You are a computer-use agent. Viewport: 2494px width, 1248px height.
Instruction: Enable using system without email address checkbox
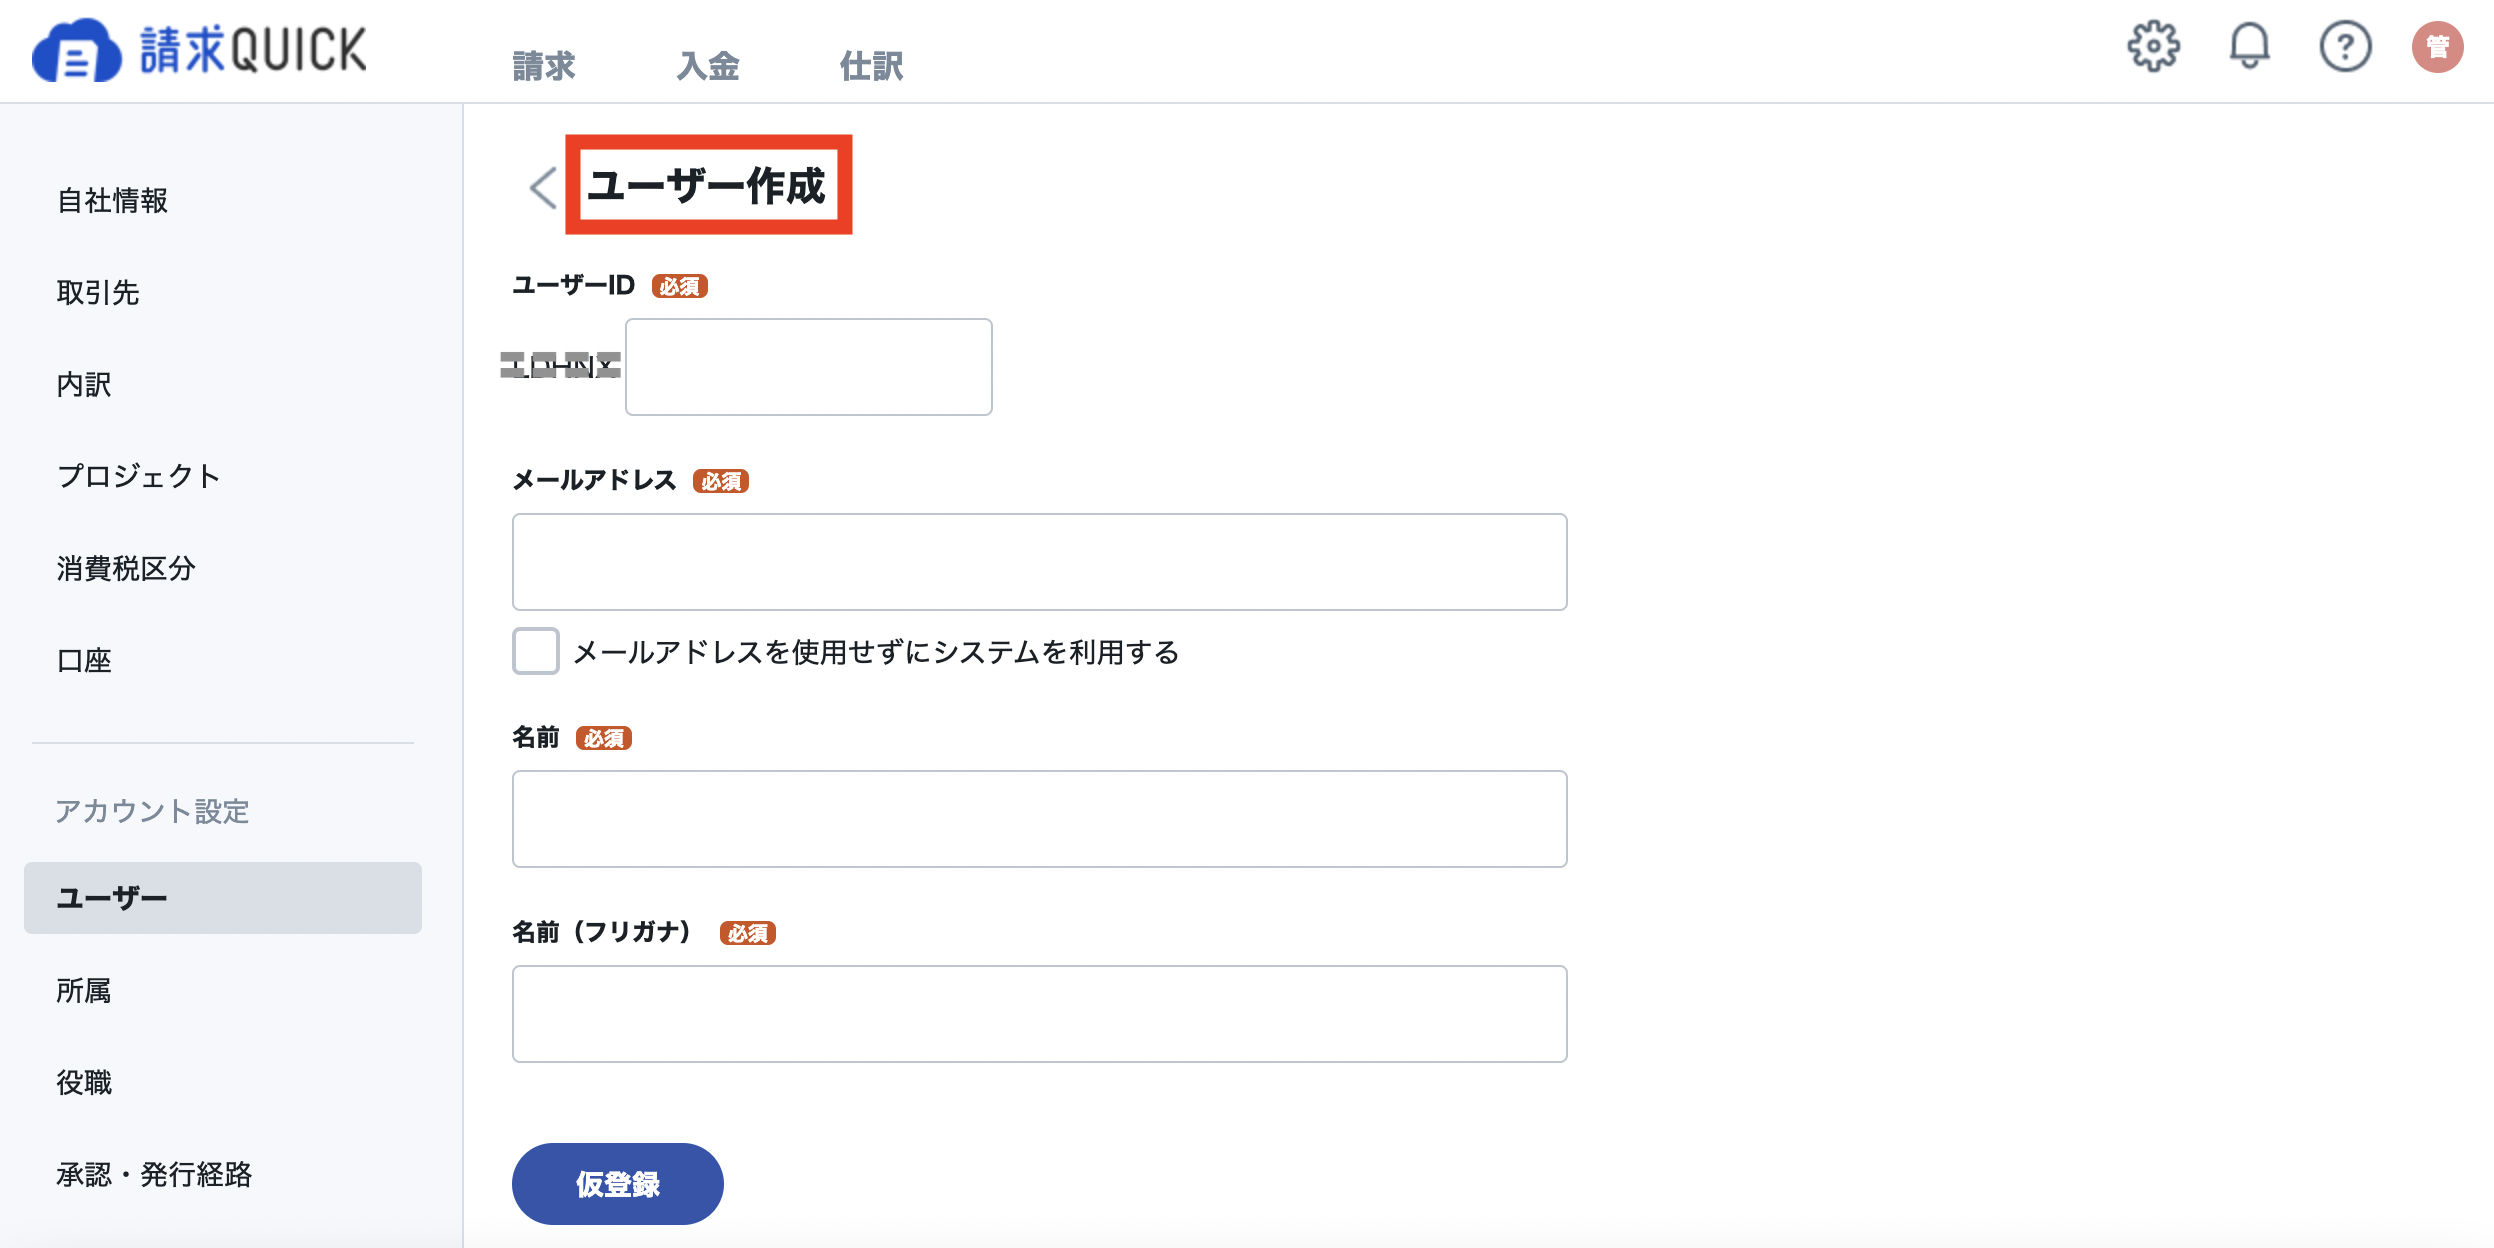(535, 651)
